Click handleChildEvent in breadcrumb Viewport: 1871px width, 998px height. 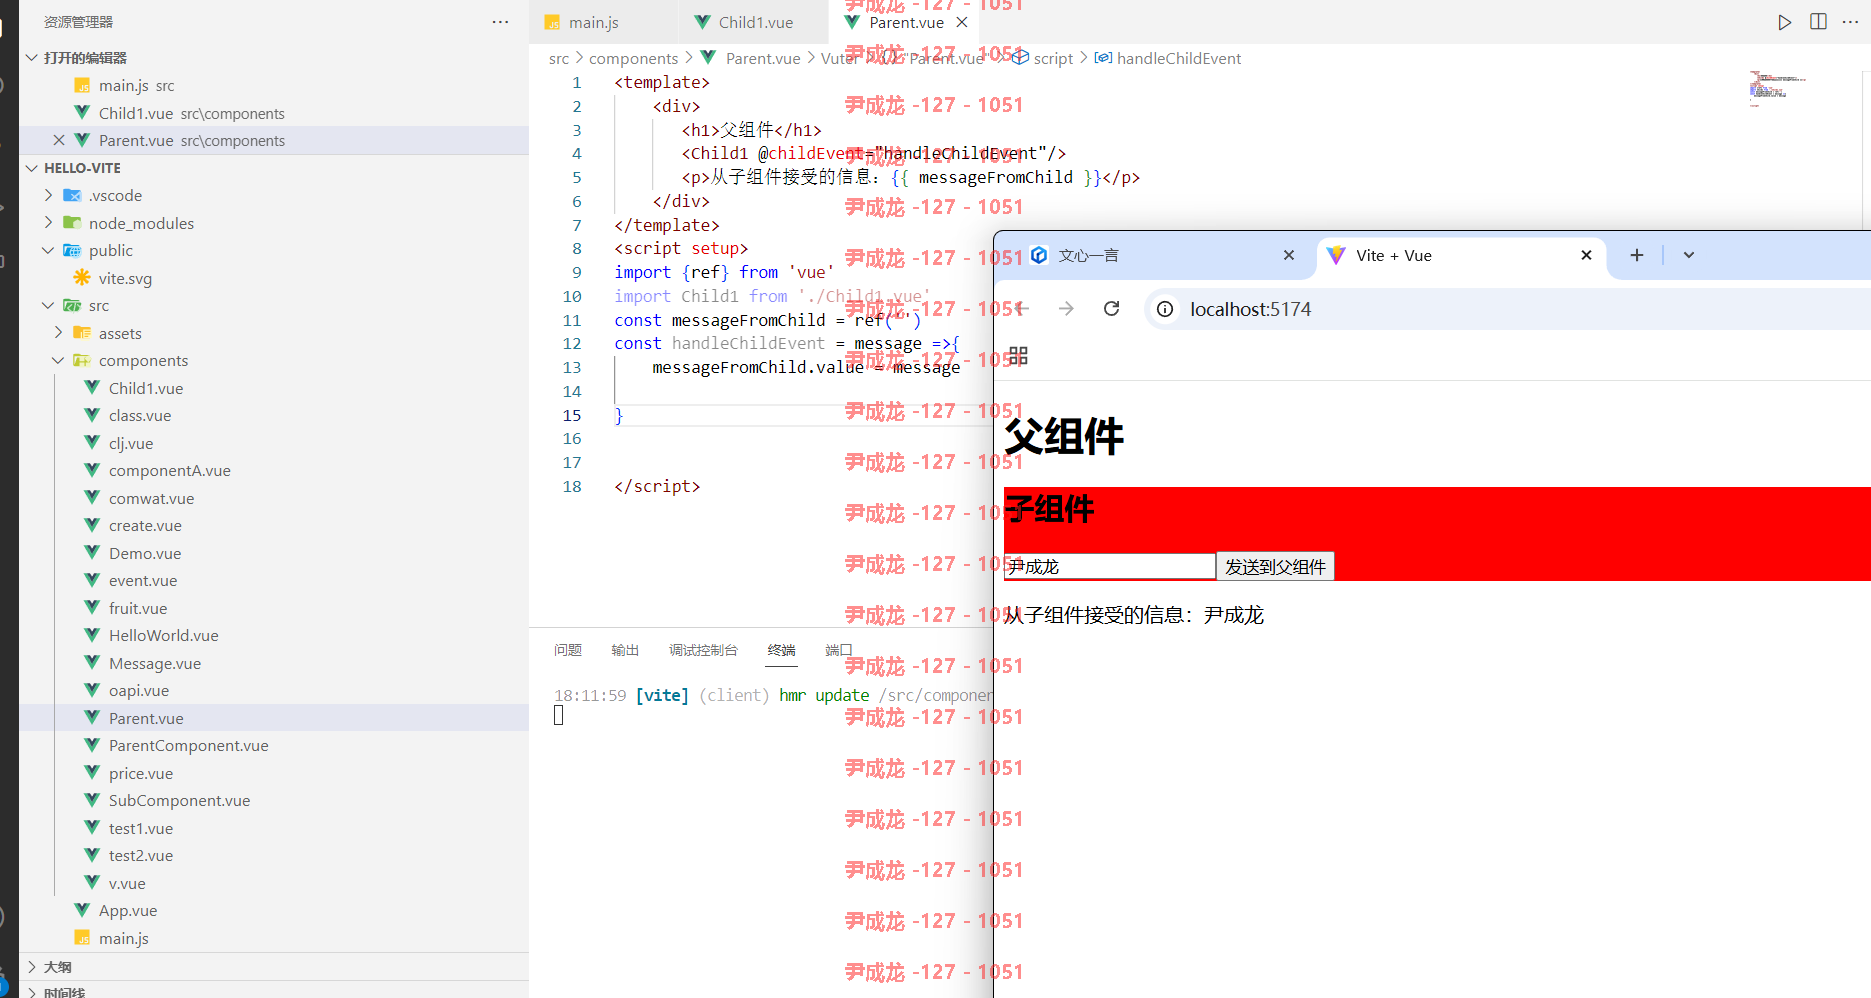[x=1178, y=58]
